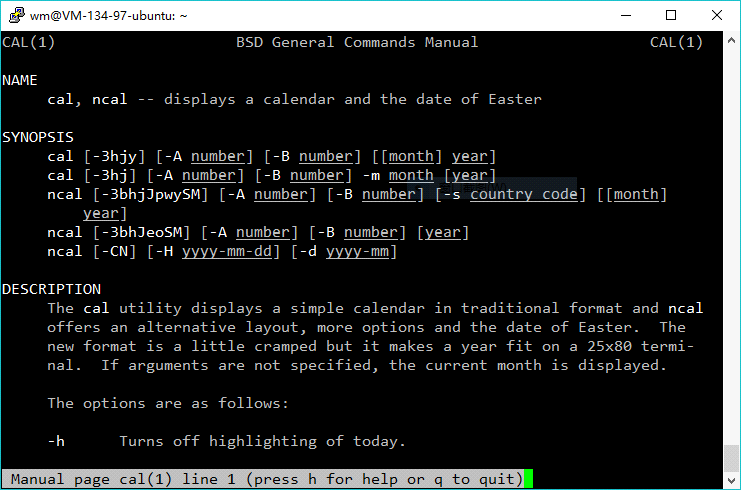
Task: Click the top-left "CAL(1)" header text
Action: point(29,42)
